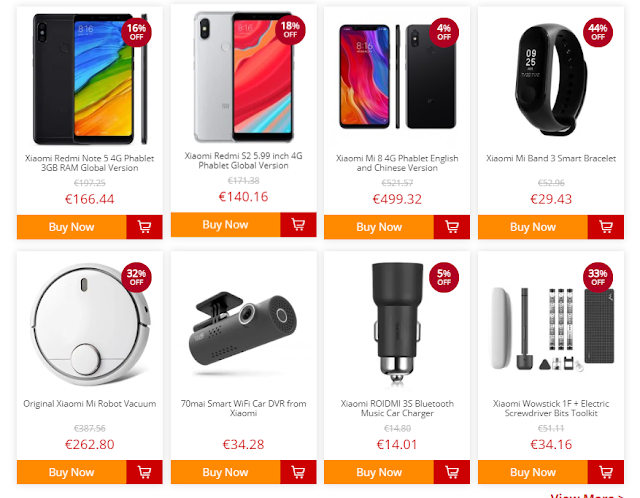Click the View More link
Screen dimensions: 640x498
(587, 495)
